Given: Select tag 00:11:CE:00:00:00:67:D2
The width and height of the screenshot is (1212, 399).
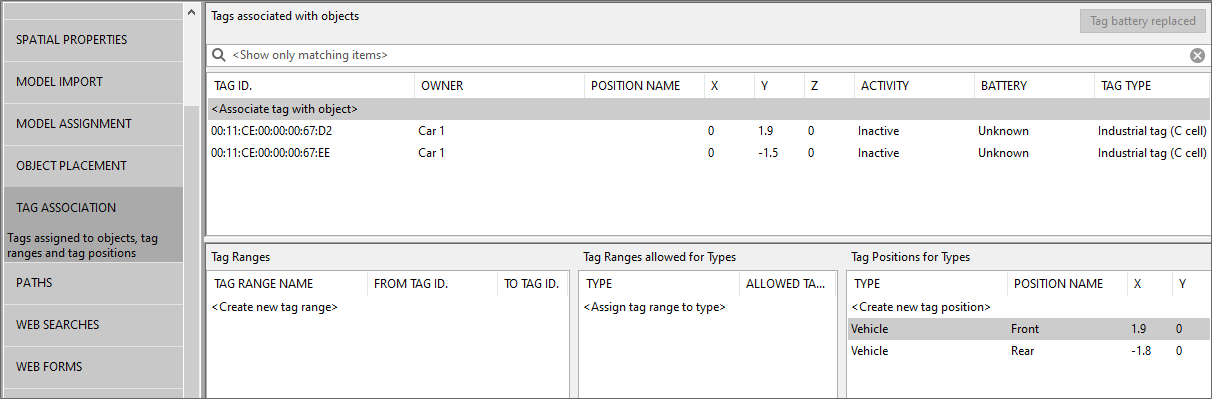Looking at the screenshot, I should point(272,131).
